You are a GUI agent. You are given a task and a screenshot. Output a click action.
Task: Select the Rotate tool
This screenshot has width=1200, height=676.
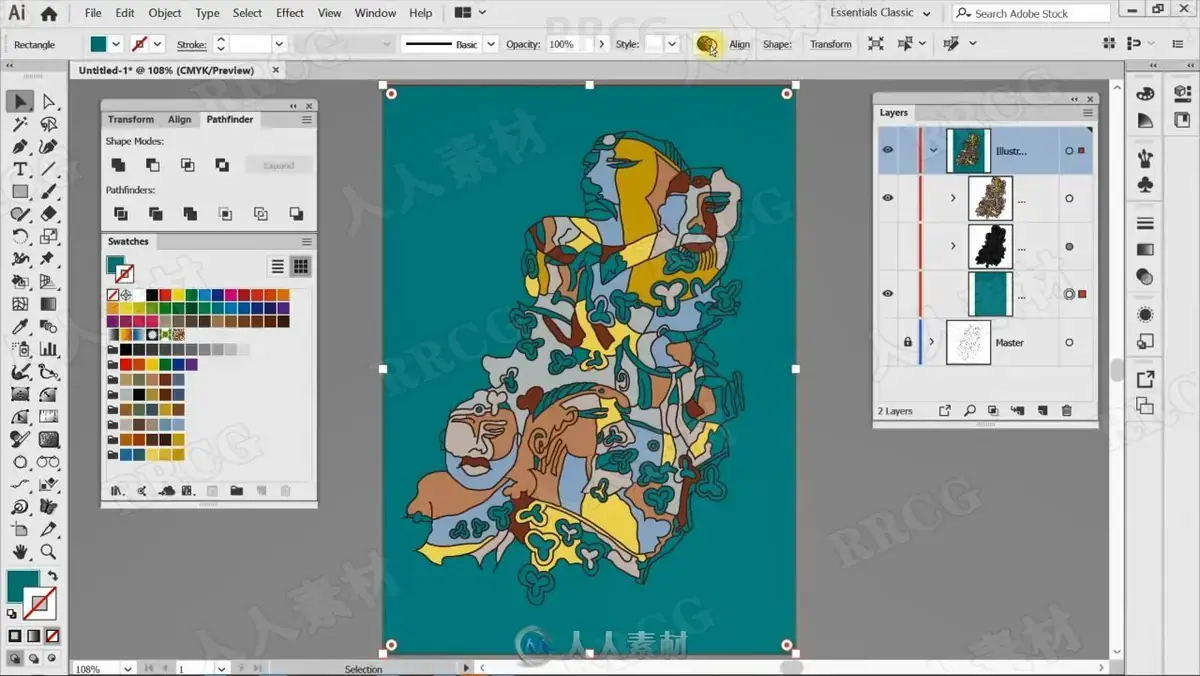20,237
